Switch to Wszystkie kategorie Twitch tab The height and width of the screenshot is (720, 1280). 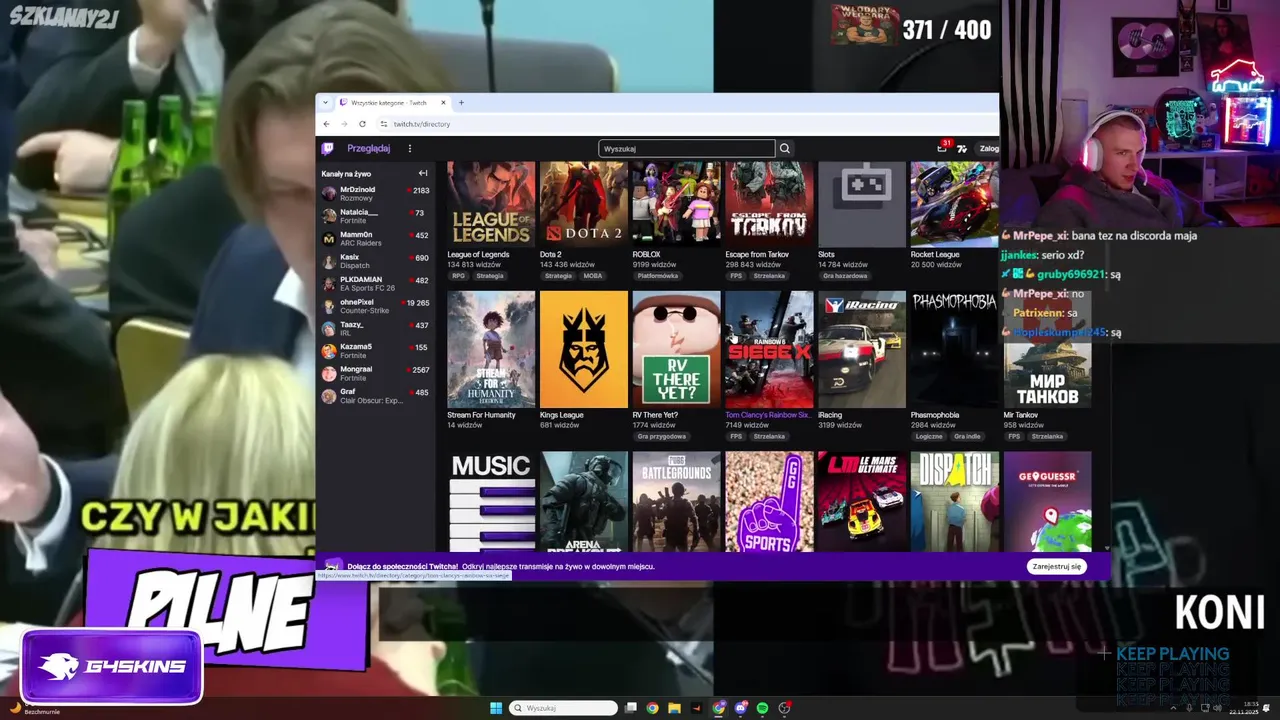[389, 102]
